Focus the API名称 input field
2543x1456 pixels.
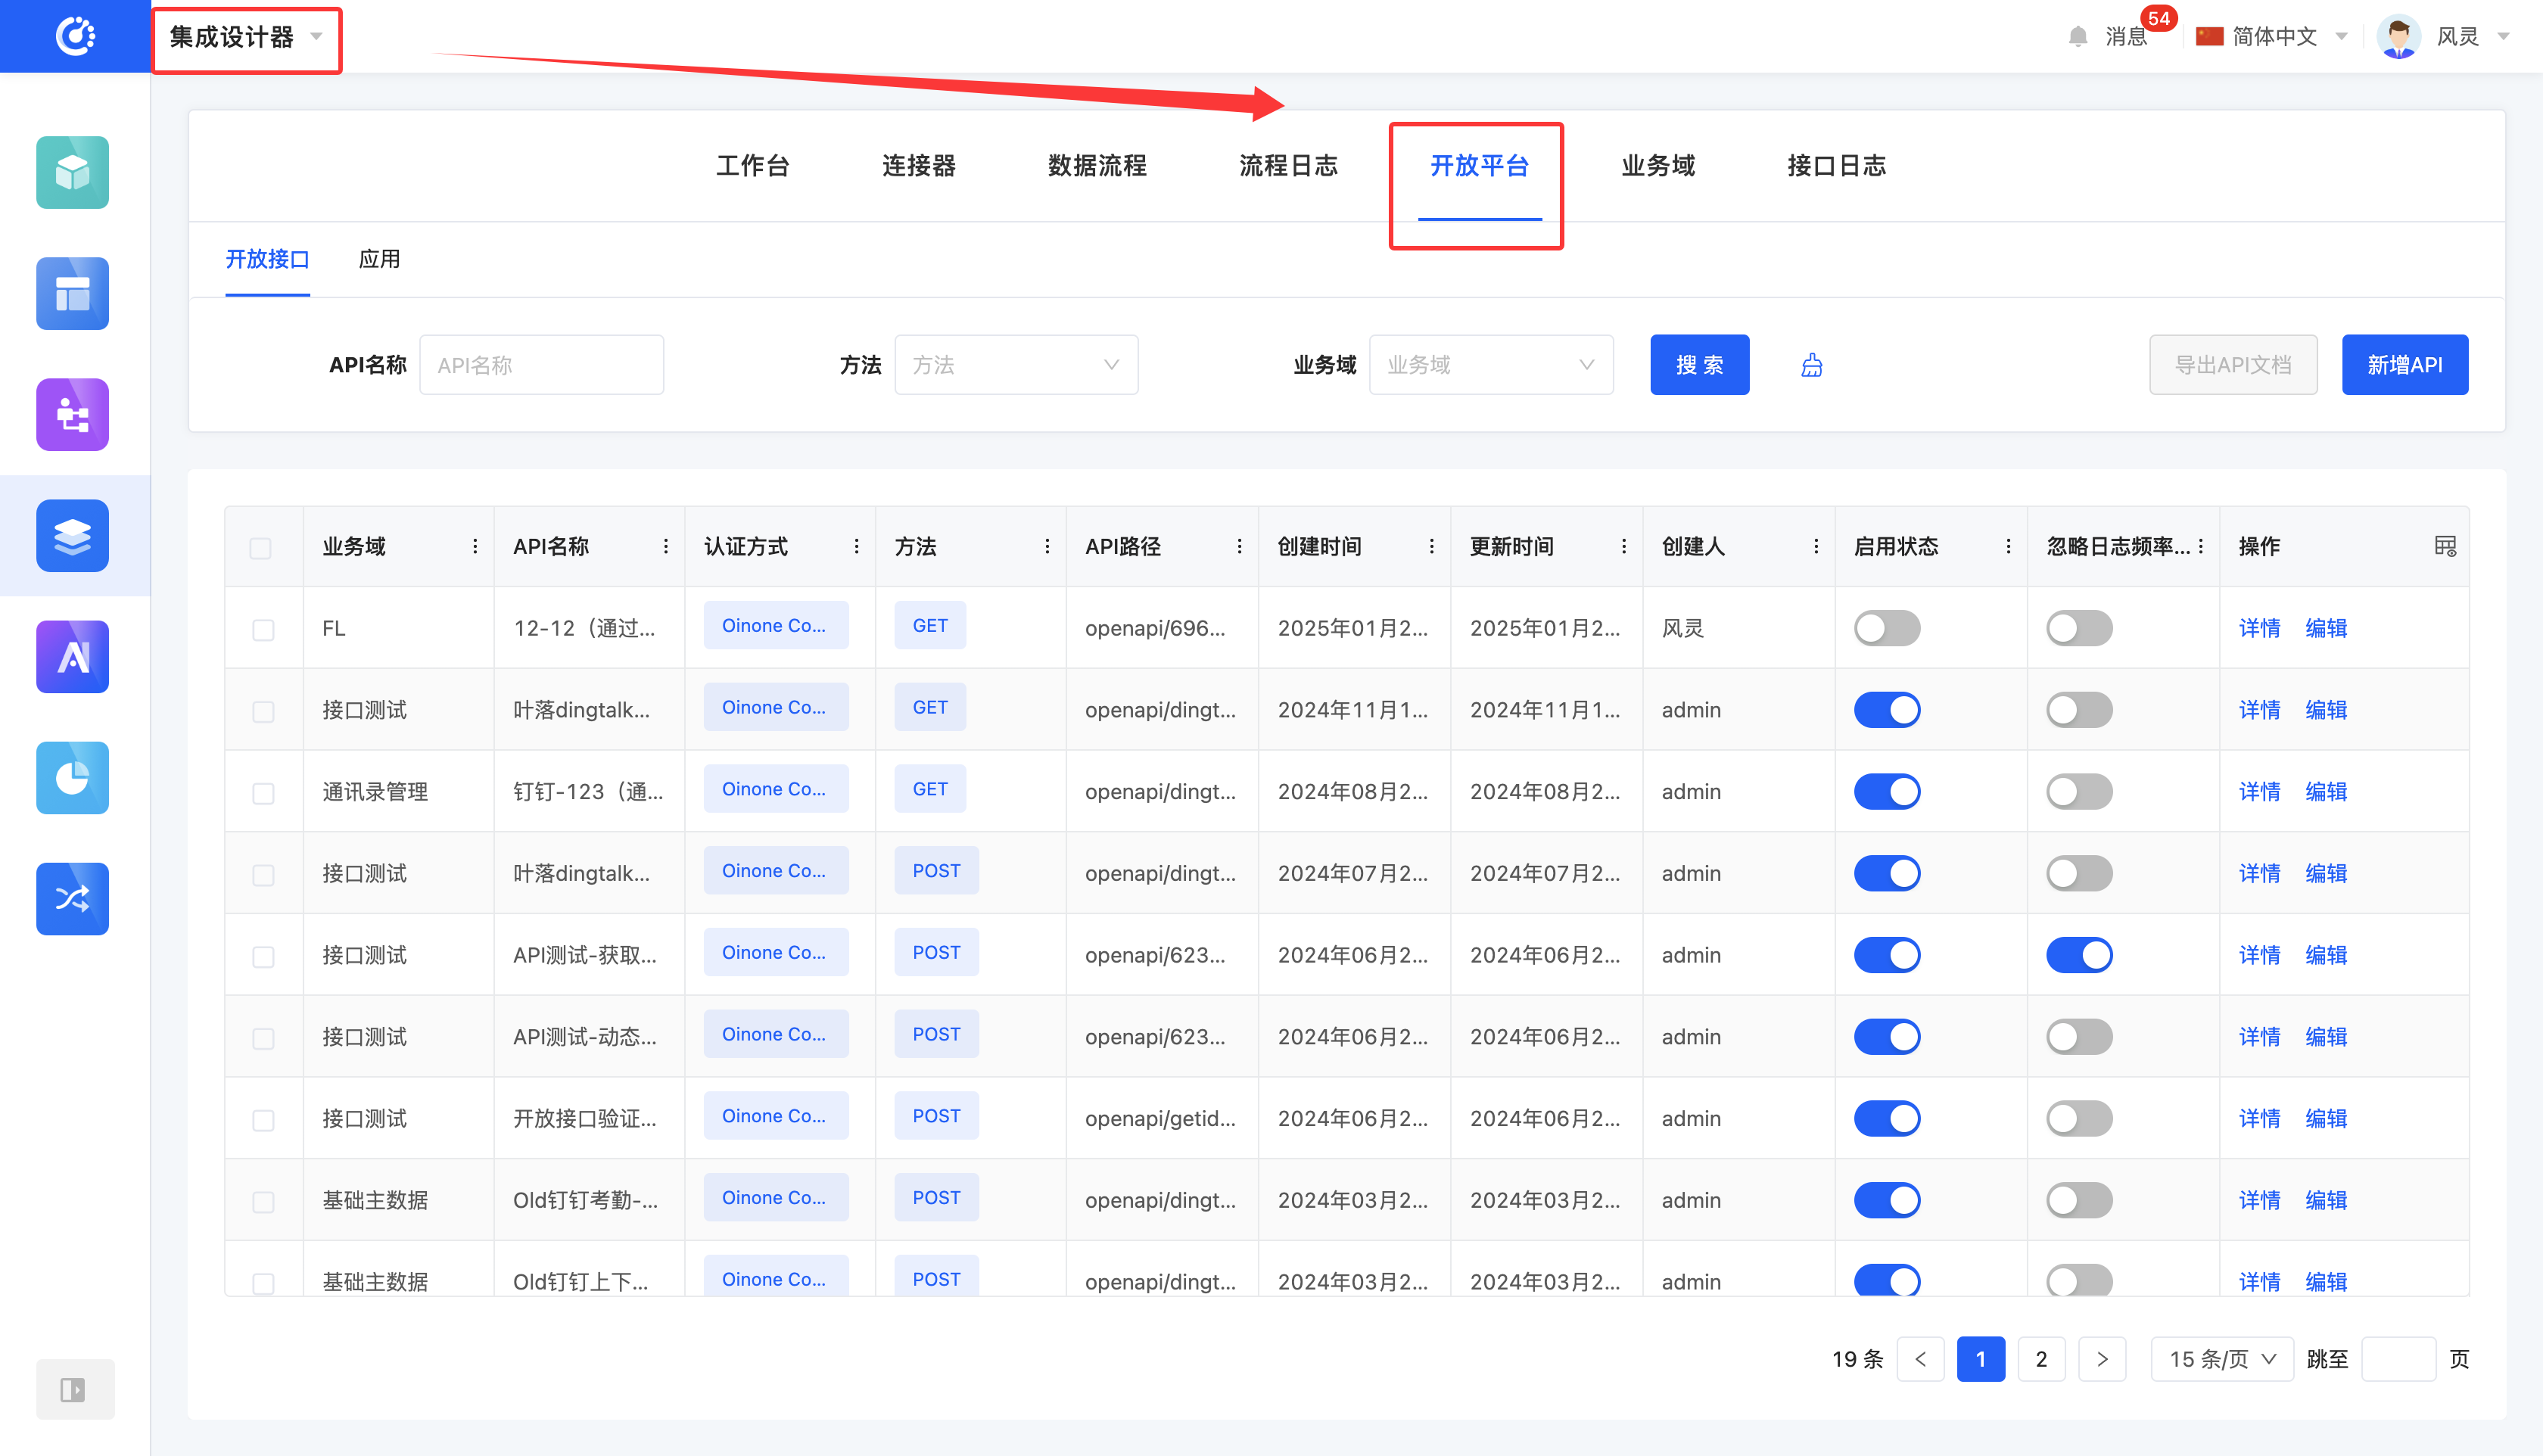[x=541, y=365]
